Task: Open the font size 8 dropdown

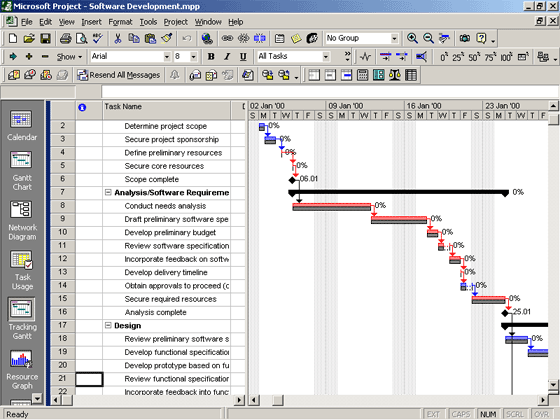Action: pos(193,56)
